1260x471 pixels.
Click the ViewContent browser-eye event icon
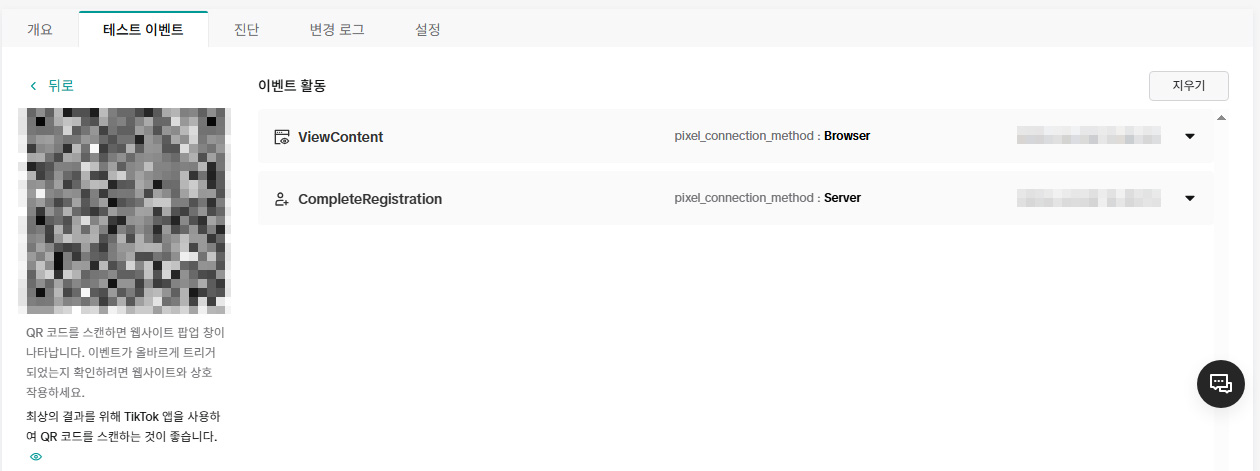(282, 137)
